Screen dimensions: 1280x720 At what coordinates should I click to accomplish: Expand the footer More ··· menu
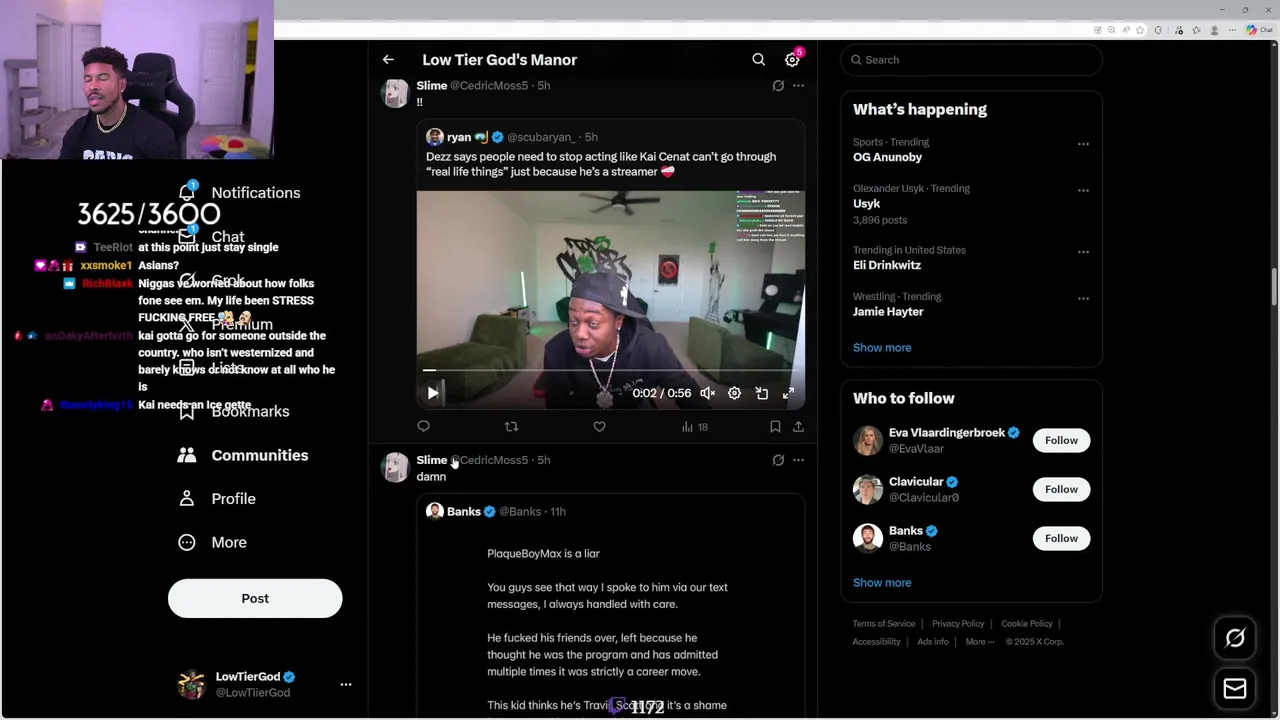pos(980,642)
